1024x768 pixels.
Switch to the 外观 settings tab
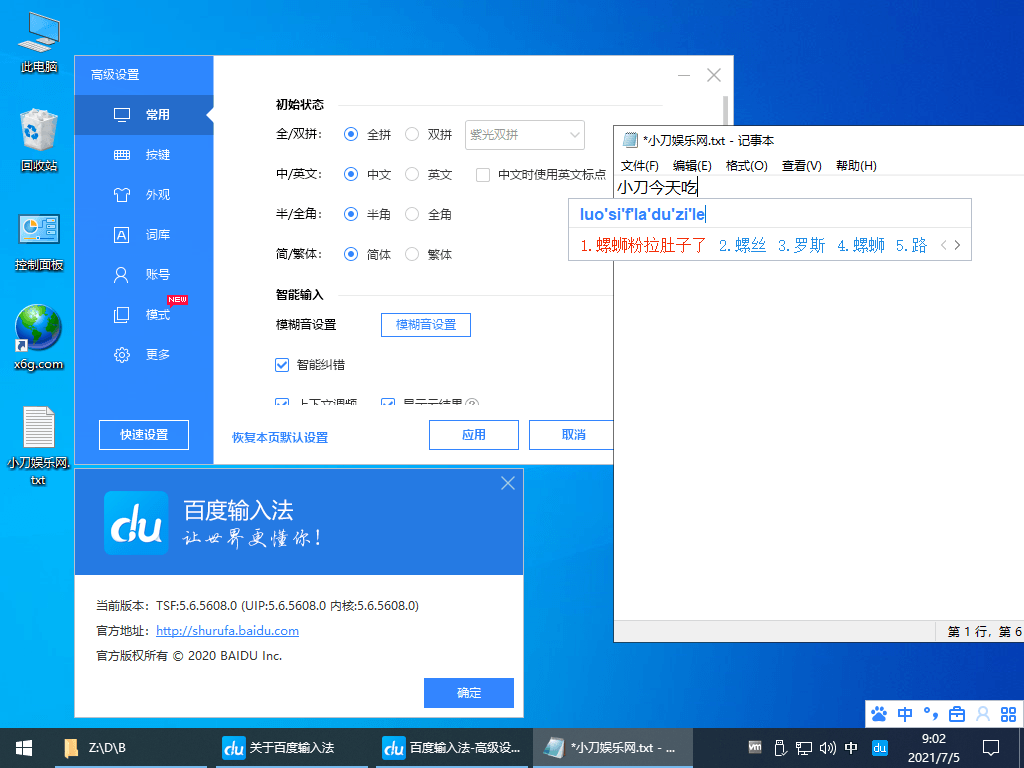coord(145,195)
